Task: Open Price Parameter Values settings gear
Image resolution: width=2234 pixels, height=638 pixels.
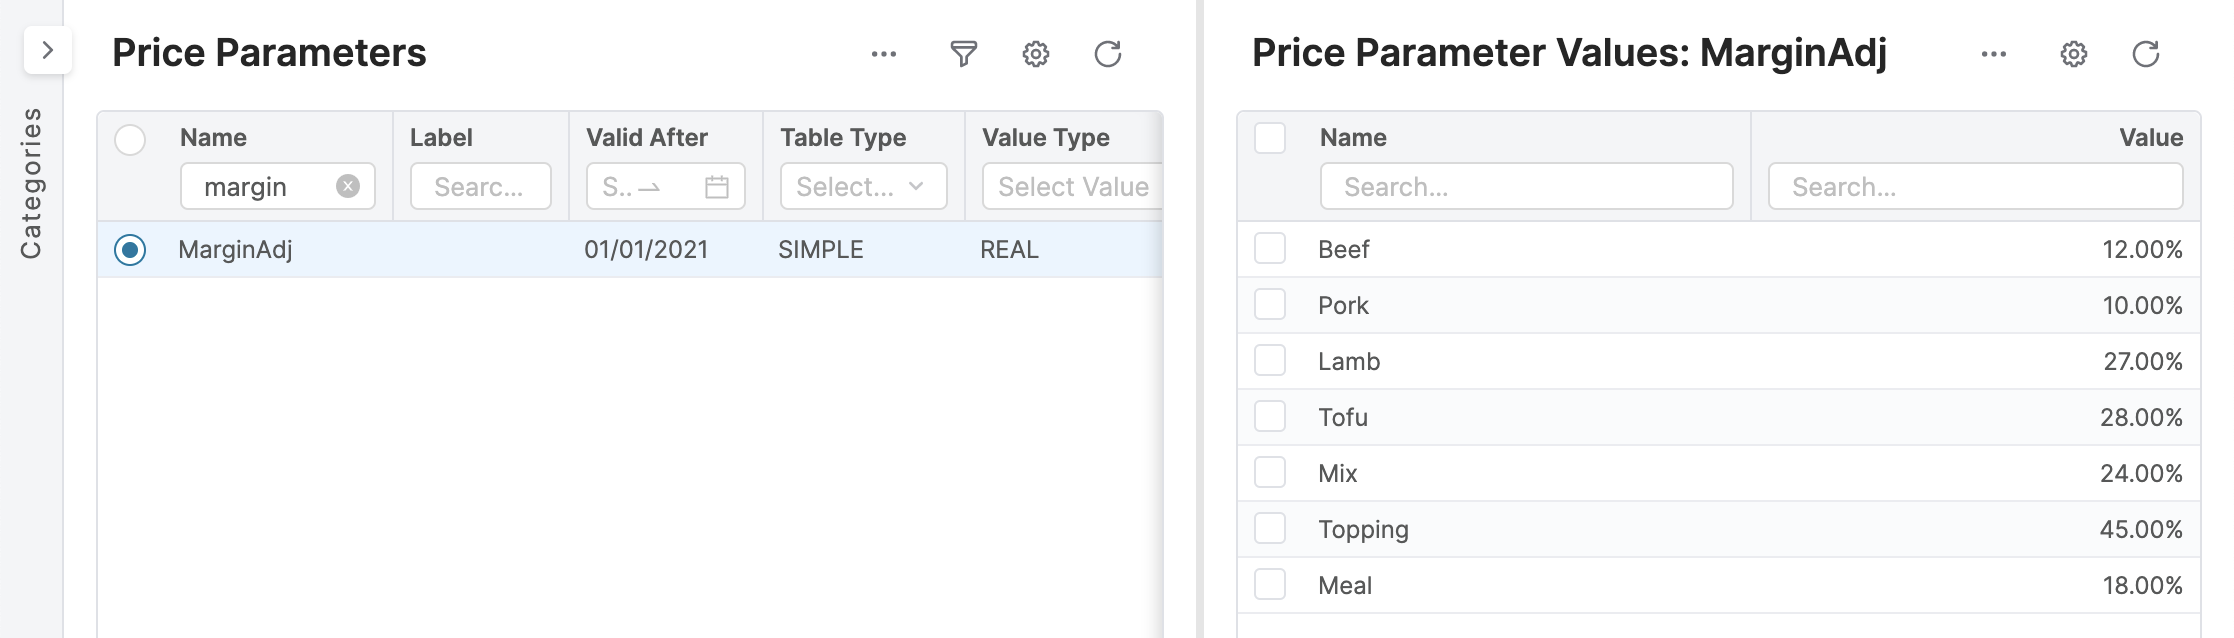Action: pos(2073,54)
